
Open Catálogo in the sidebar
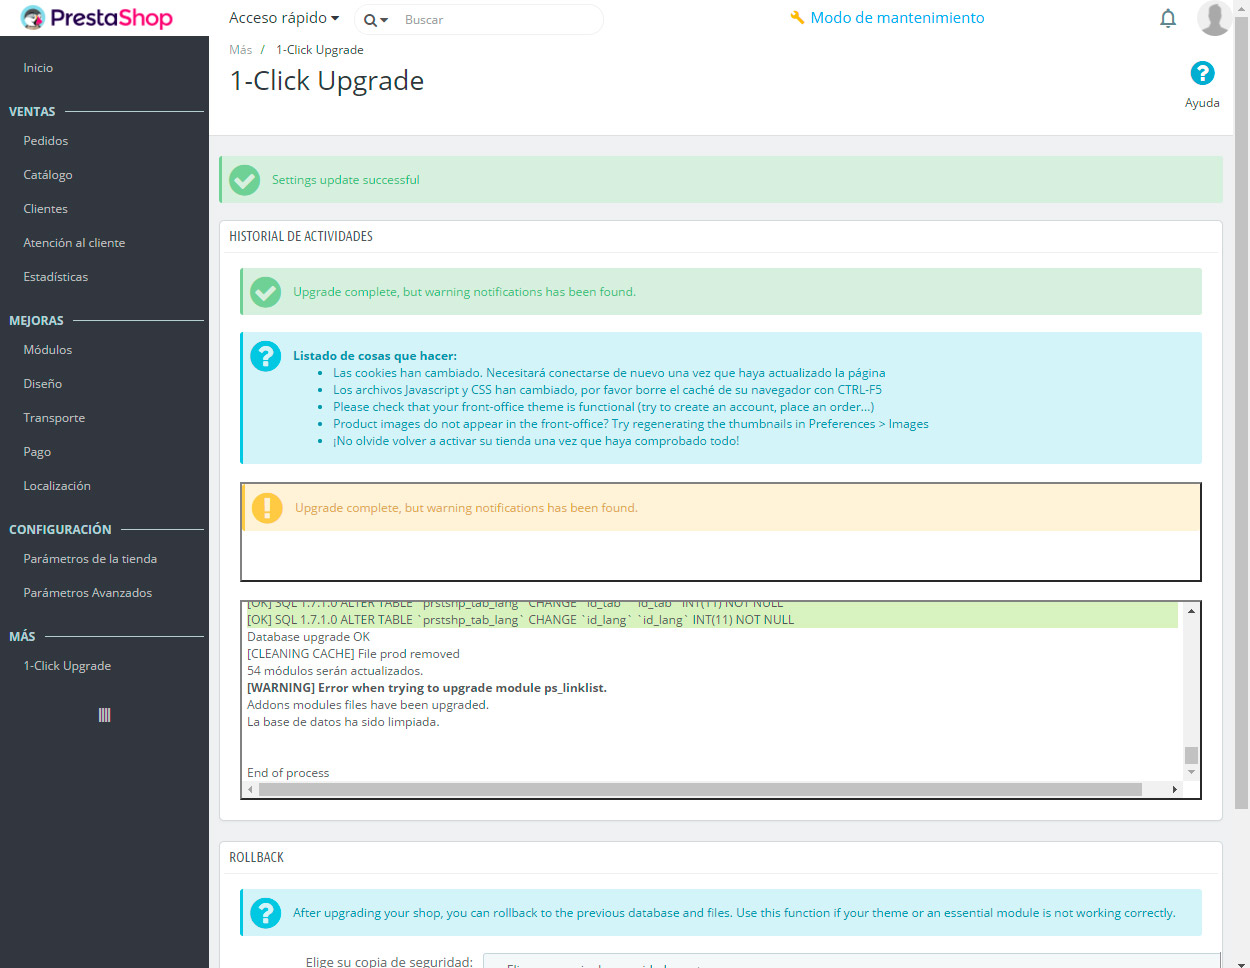48,175
